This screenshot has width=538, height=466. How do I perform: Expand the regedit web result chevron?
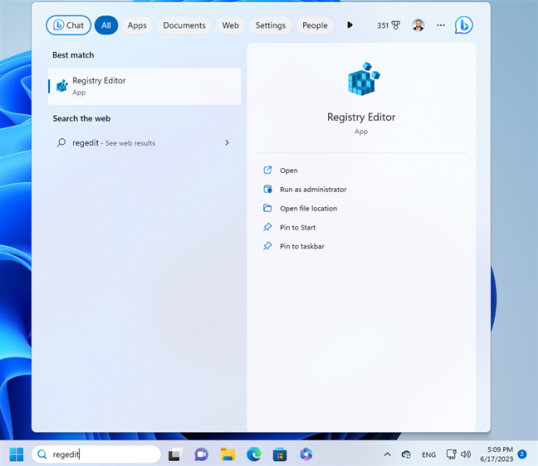[x=227, y=143]
